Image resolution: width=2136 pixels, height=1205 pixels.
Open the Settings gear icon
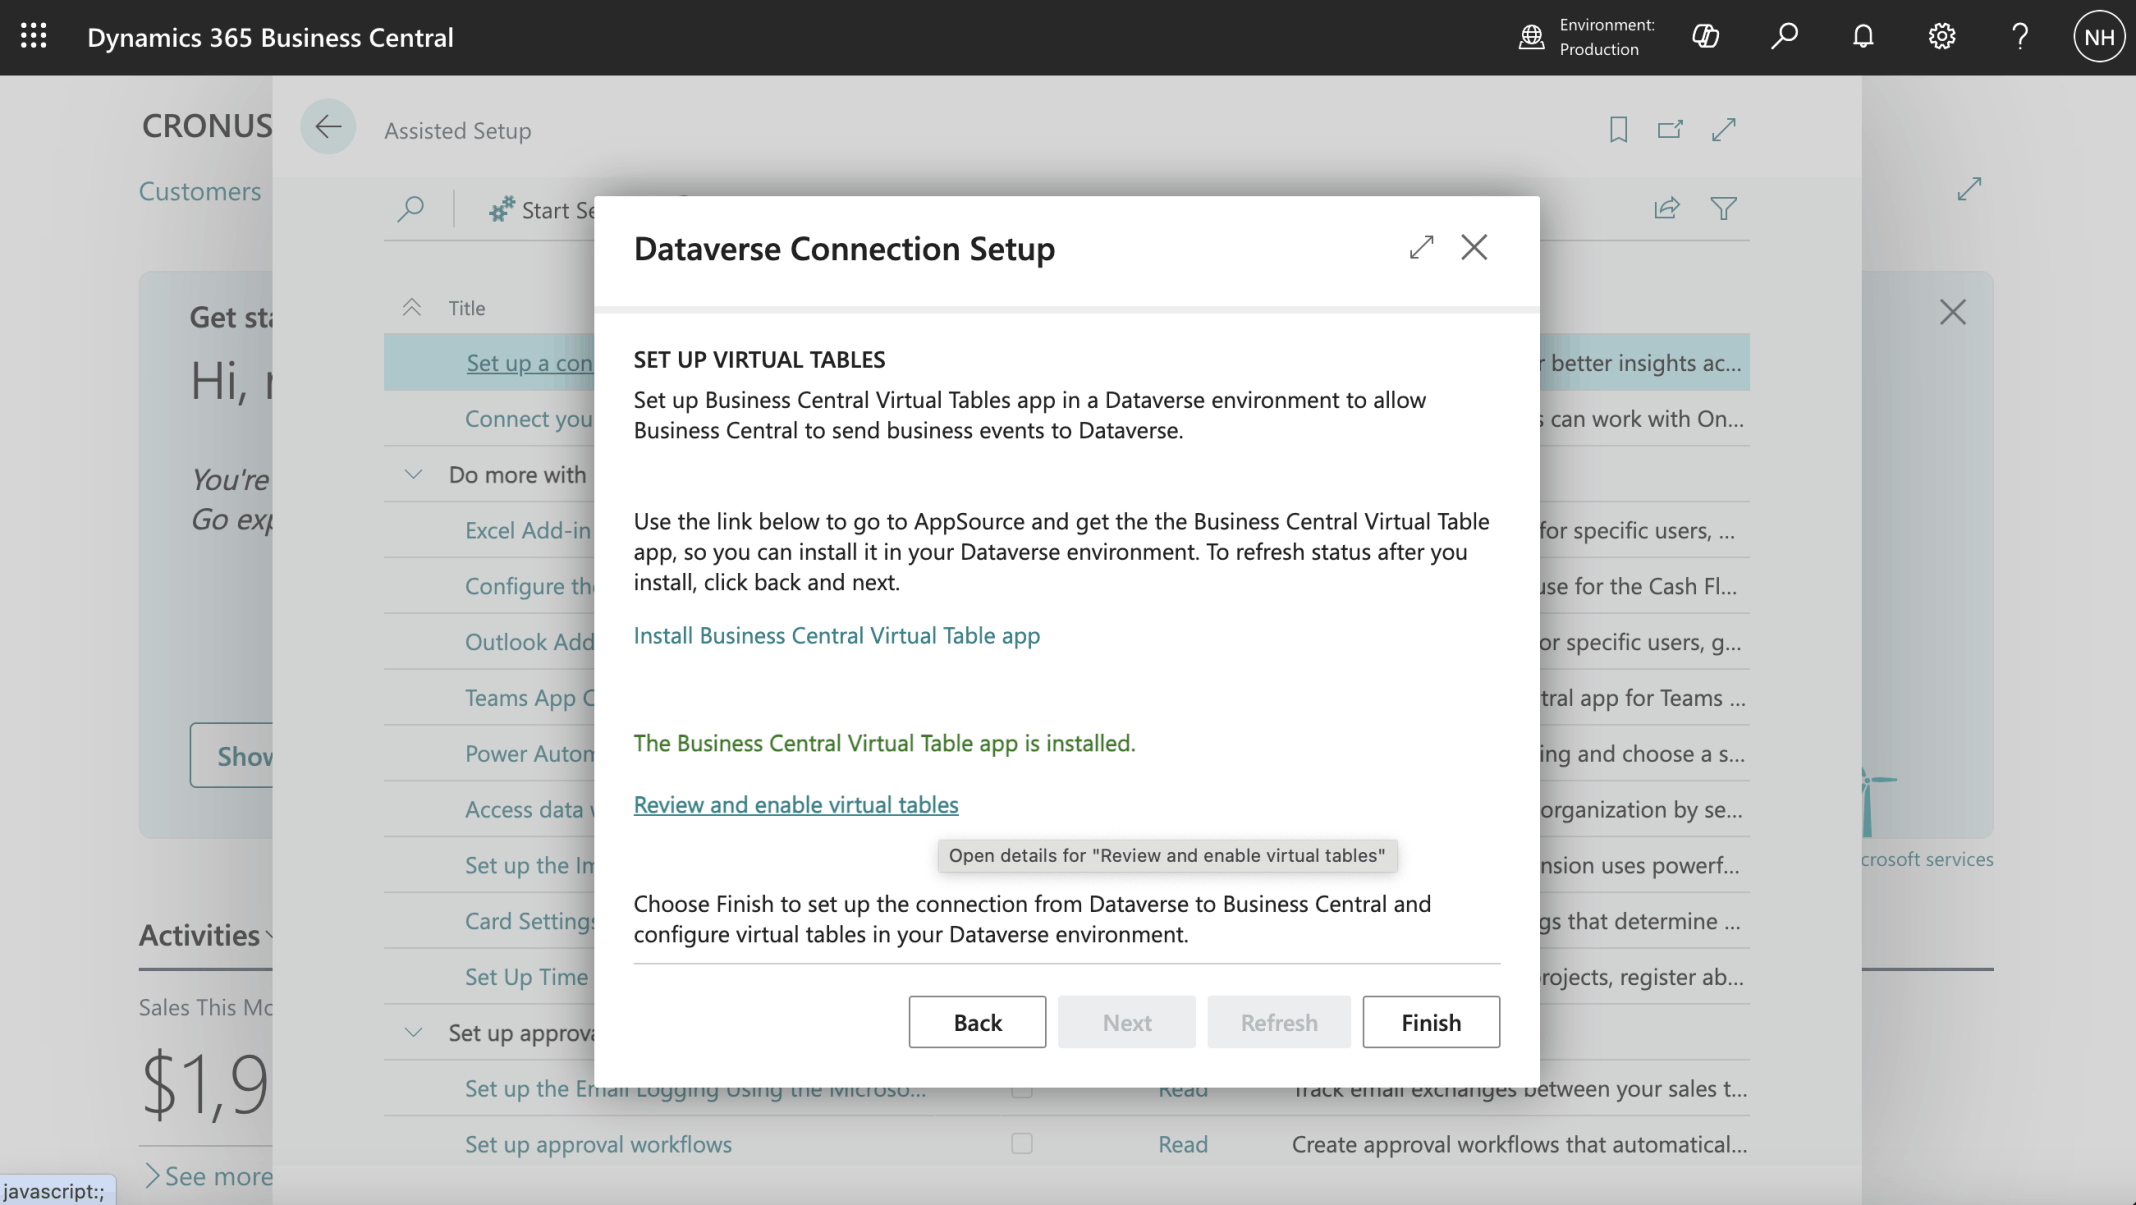tap(1941, 37)
